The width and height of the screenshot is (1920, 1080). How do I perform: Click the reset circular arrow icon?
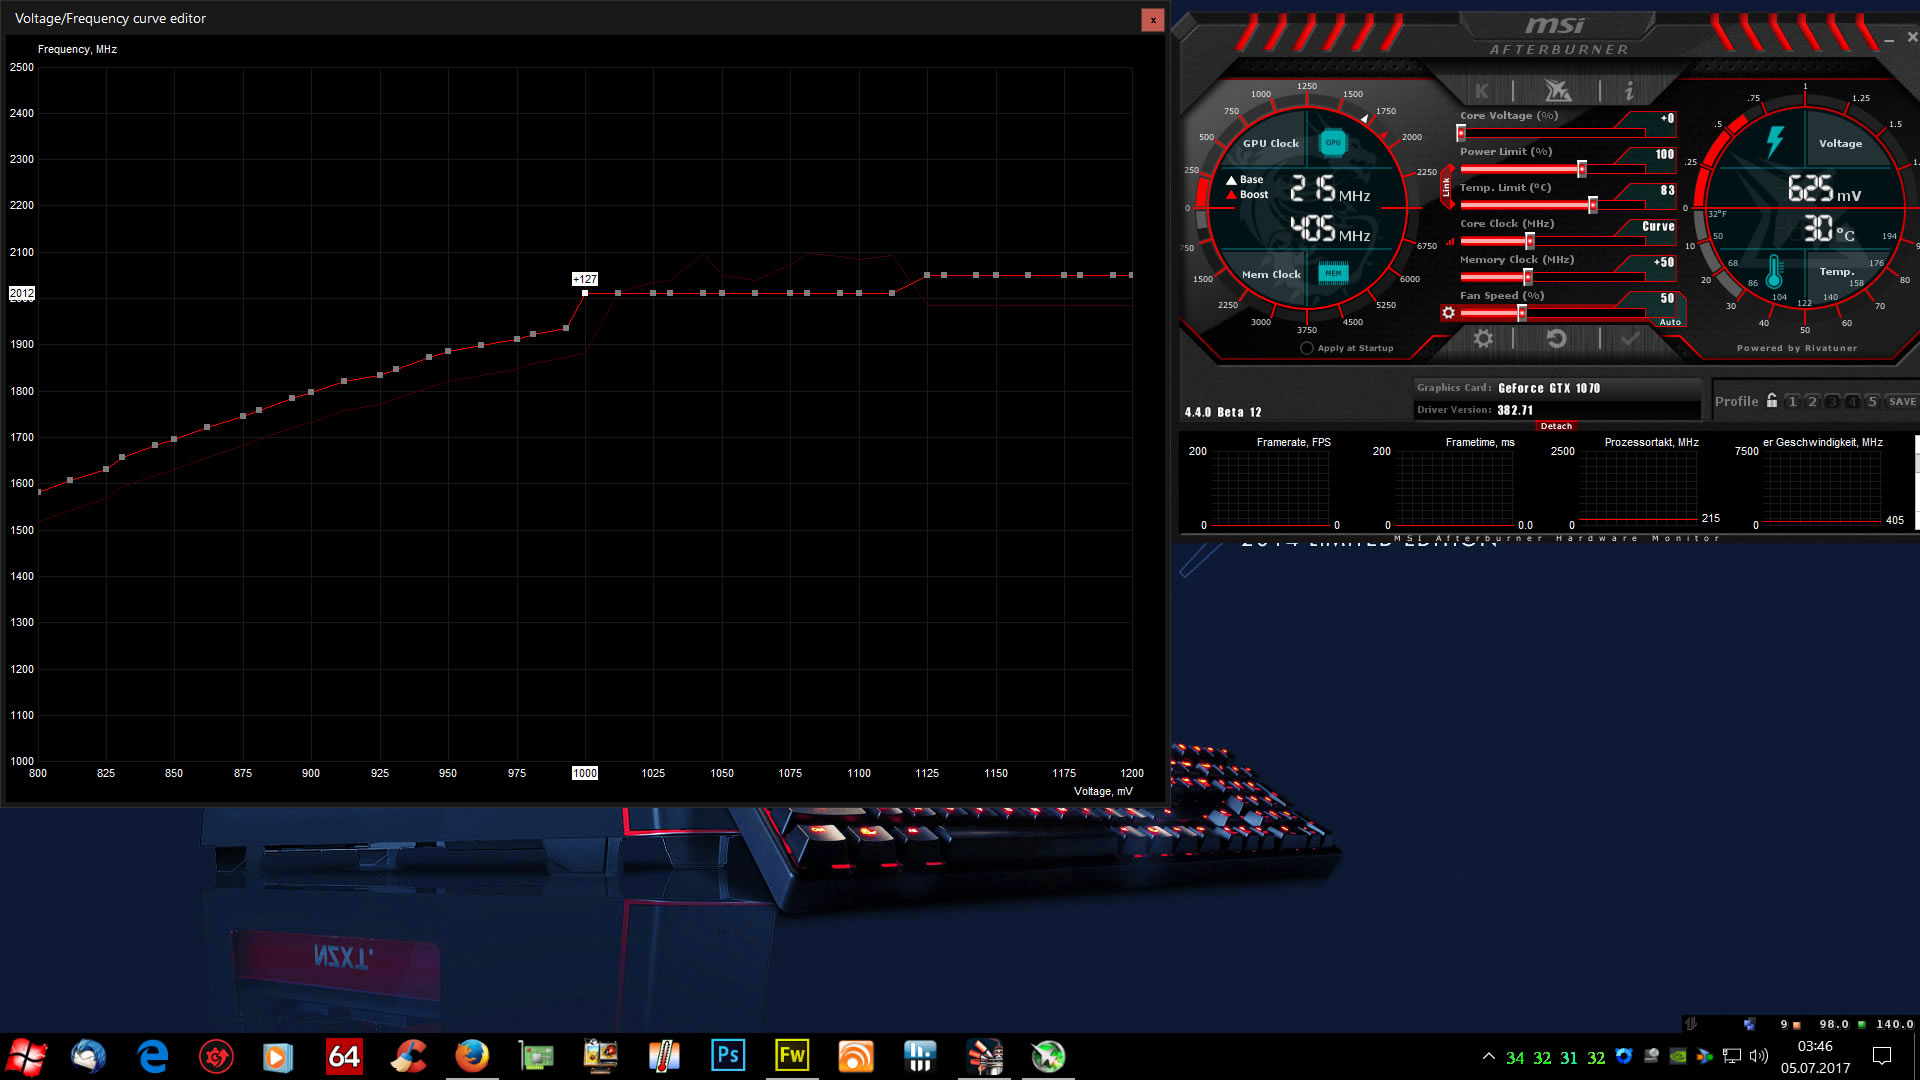click(x=1556, y=339)
